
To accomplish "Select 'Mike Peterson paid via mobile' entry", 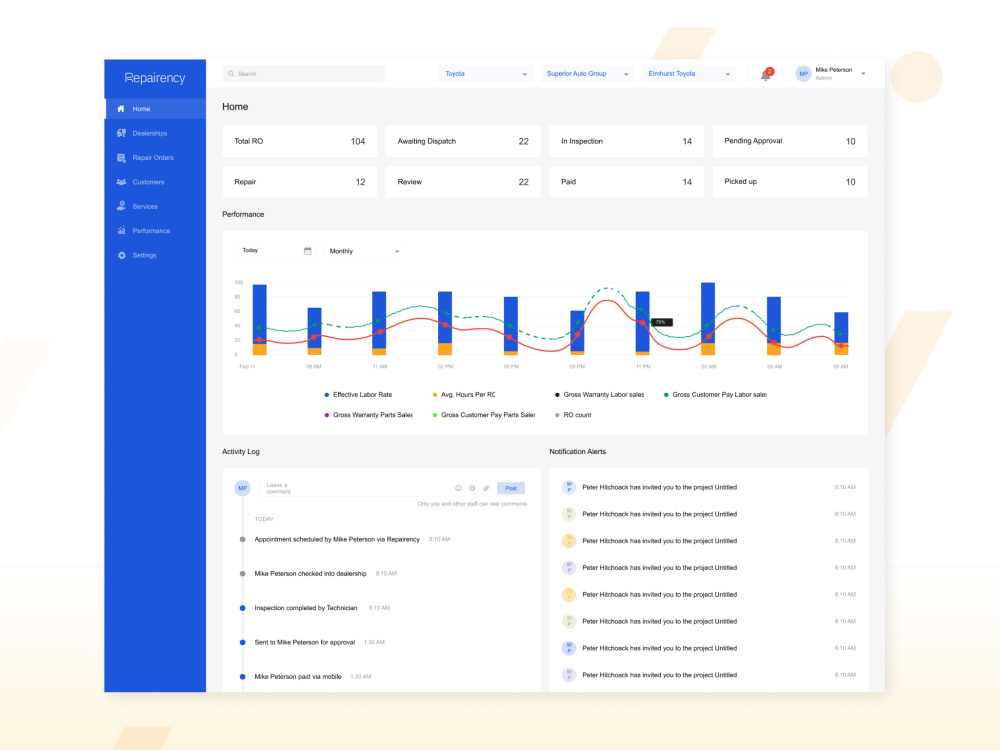I will (298, 677).
